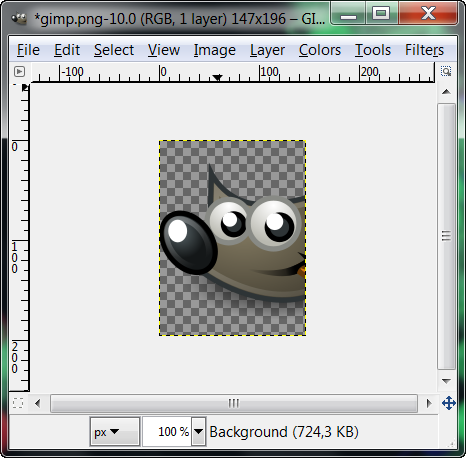
Task: Open the Select menu
Action: [x=114, y=50]
